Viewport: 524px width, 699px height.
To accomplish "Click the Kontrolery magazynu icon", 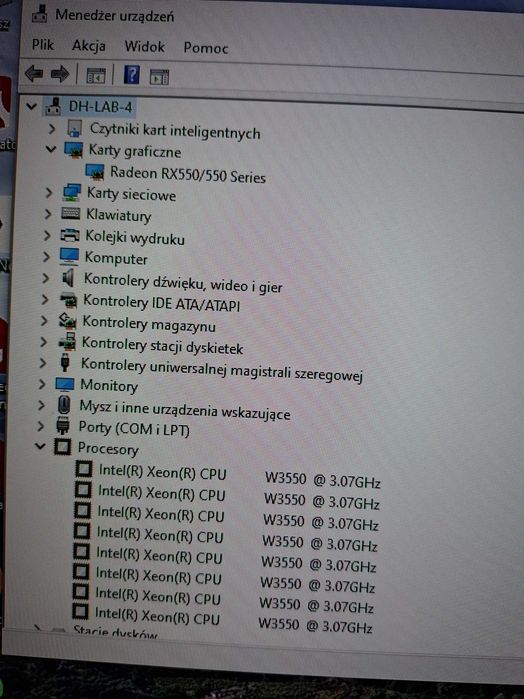I will click(67, 321).
